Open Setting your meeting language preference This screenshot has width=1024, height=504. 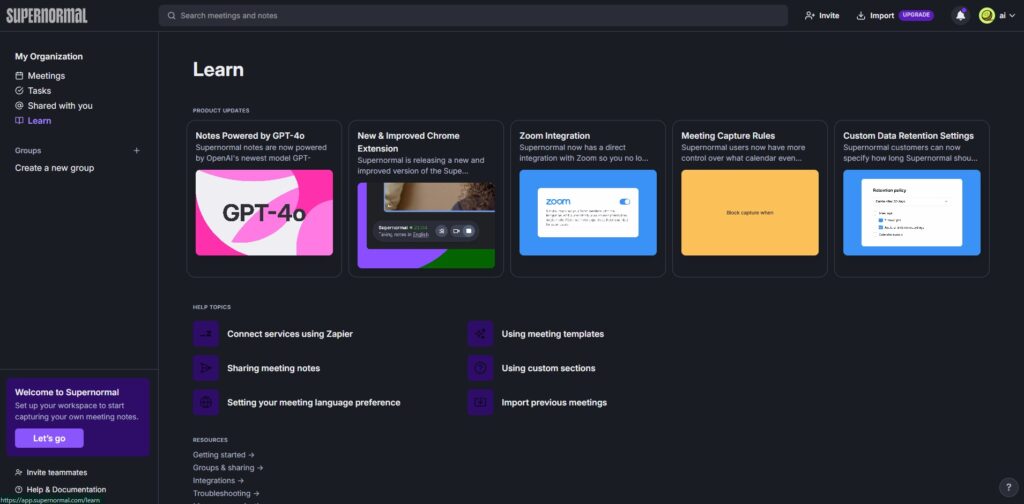(x=313, y=403)
